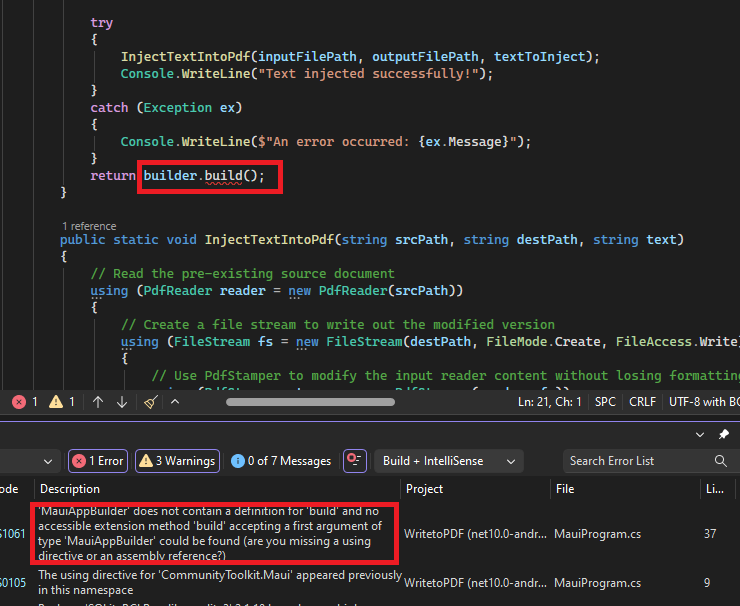Viewport: 740px width, 606px height.
Task: Go to previous issue with the up arrow
Action: (x=98, y=402)
